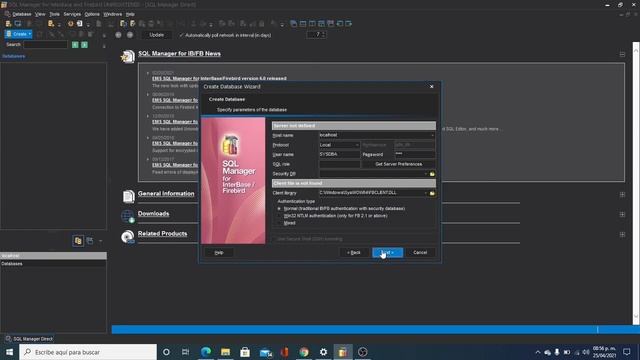Select Databases row under localhost
Image resolution: width=640 pixels, height=360 pixels.
tap(53, 264)
